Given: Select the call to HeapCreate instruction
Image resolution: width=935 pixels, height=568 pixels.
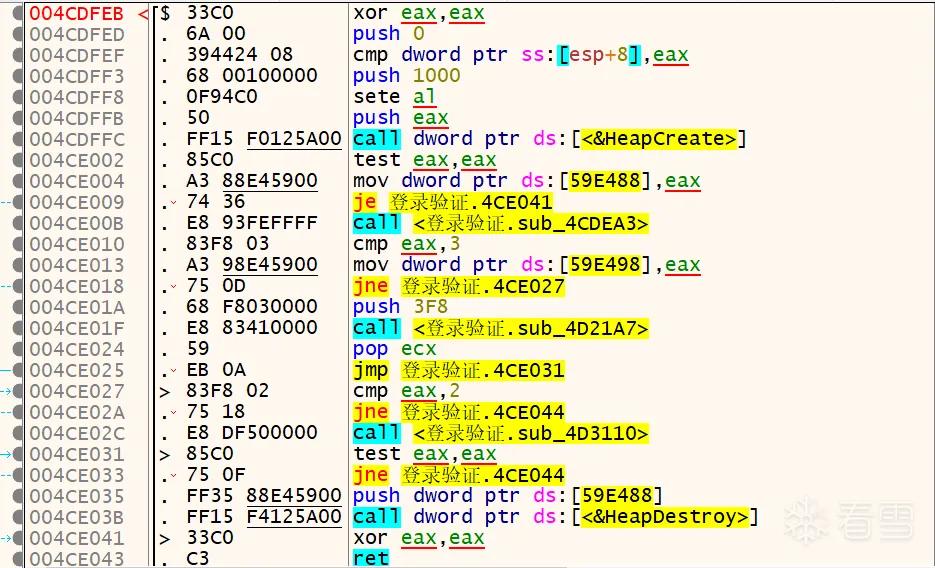Looking at the screenshot, I should click(549, 139).
